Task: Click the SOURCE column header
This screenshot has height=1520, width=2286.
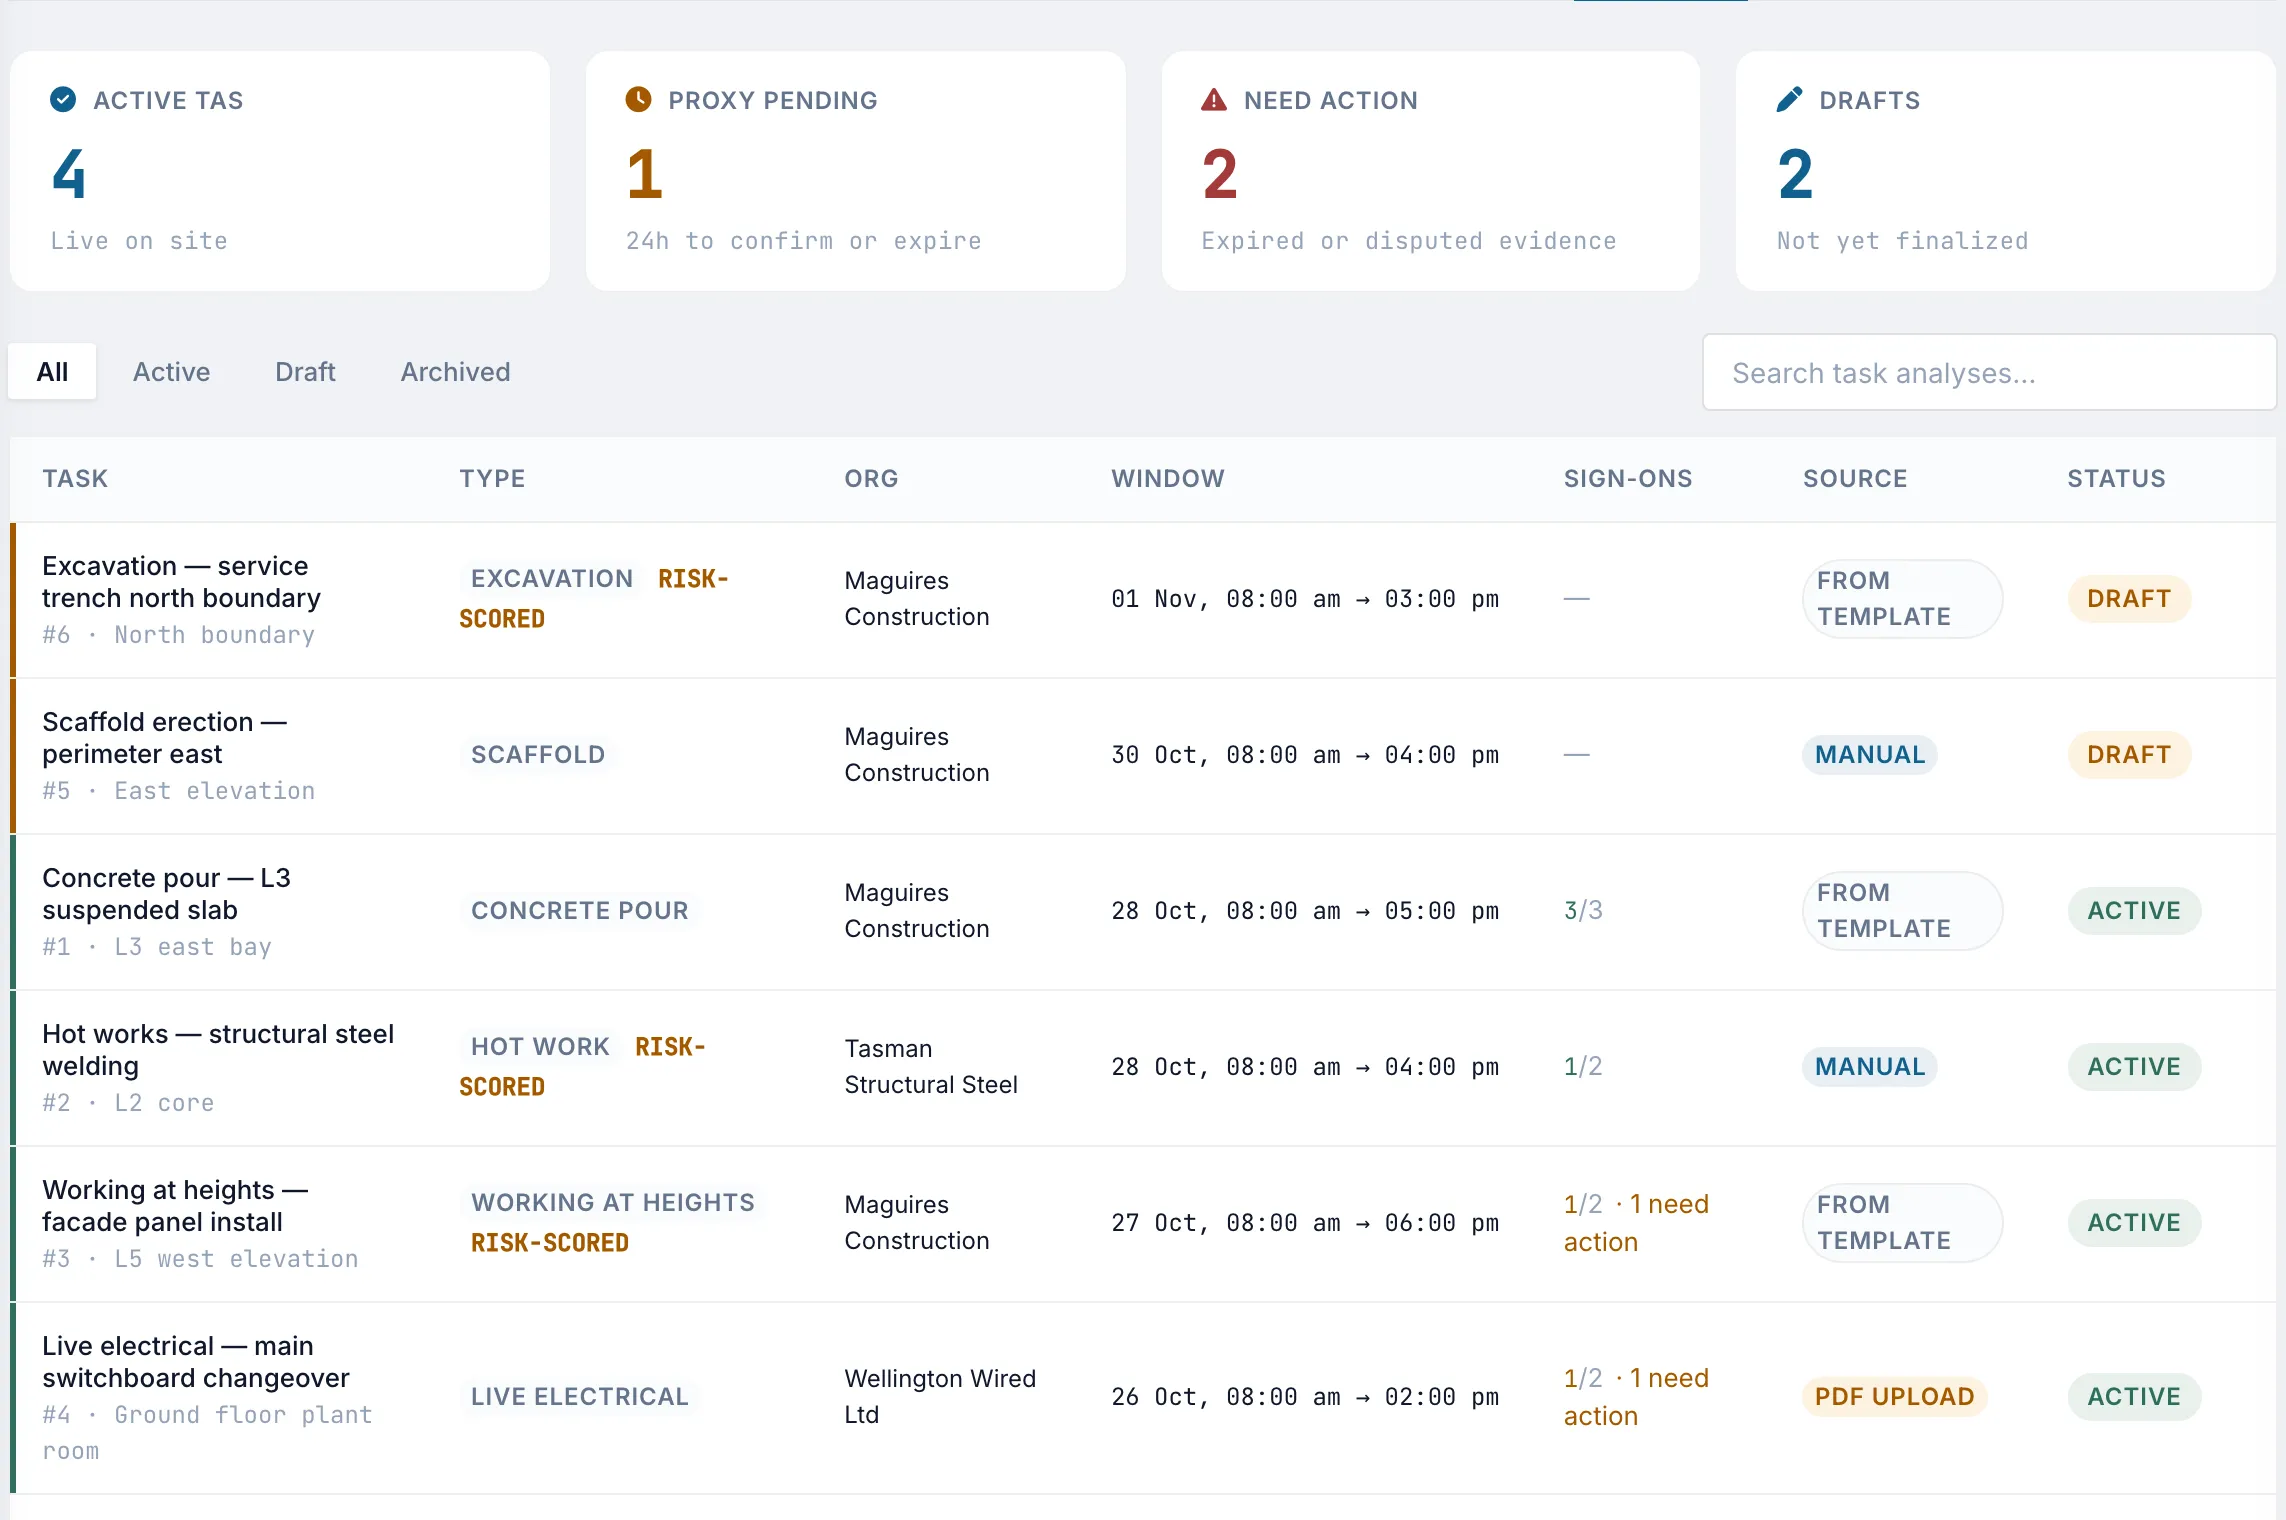Action: (1855, 479)
